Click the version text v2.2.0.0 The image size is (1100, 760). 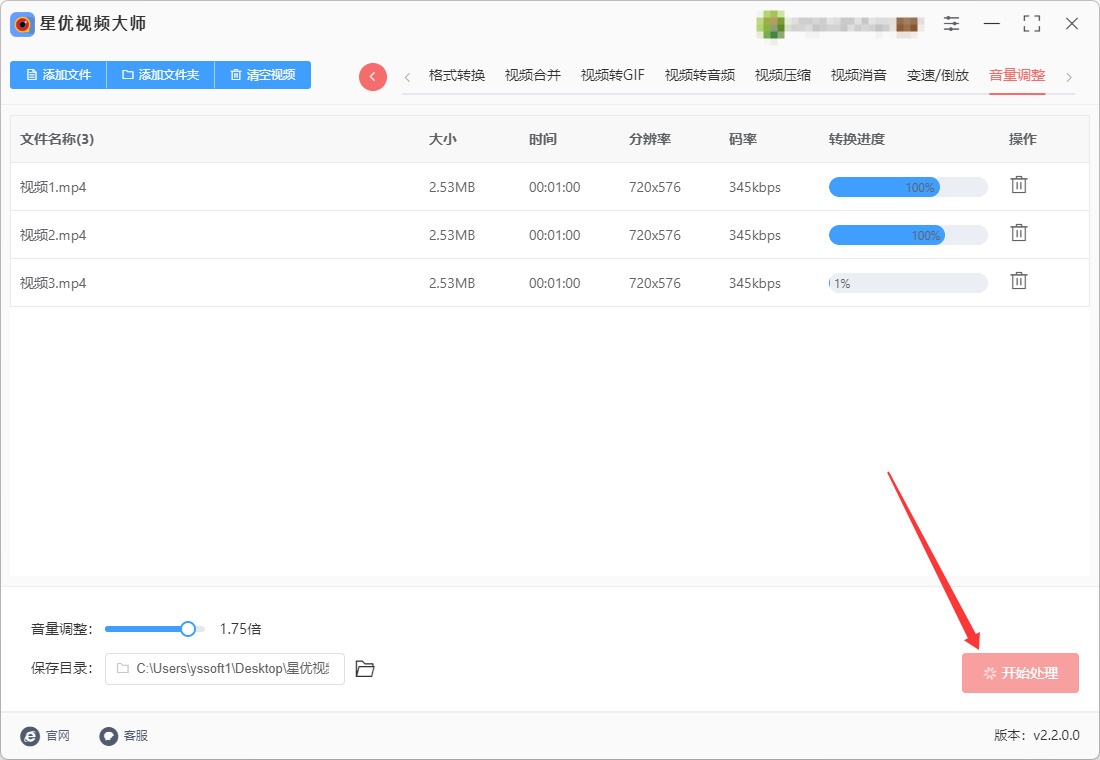click(1057, 735)
